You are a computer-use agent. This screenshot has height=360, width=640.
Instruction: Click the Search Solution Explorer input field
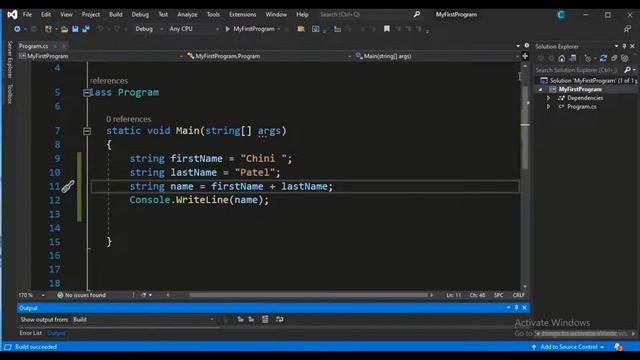(579, 70)
